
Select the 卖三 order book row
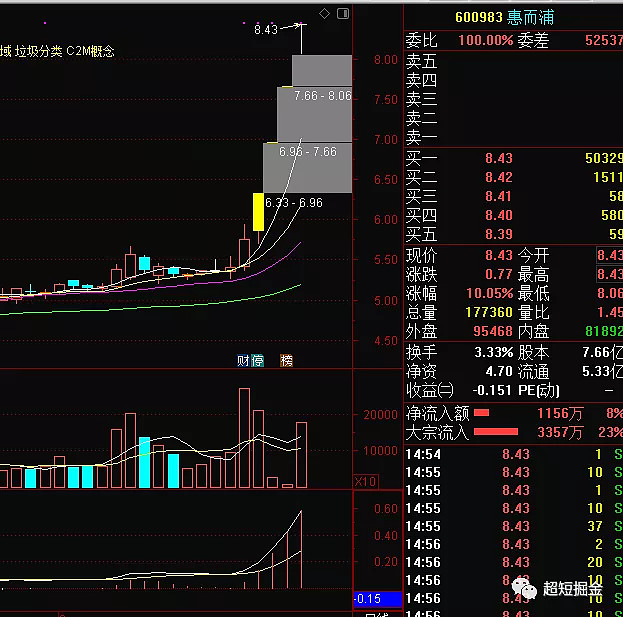[x=513, y=99]
